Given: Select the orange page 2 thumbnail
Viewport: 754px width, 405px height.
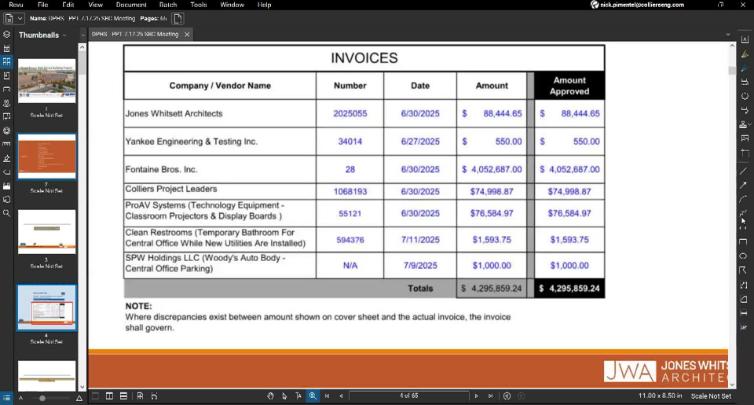Looking at the screenshot, I should click(47, 156).
